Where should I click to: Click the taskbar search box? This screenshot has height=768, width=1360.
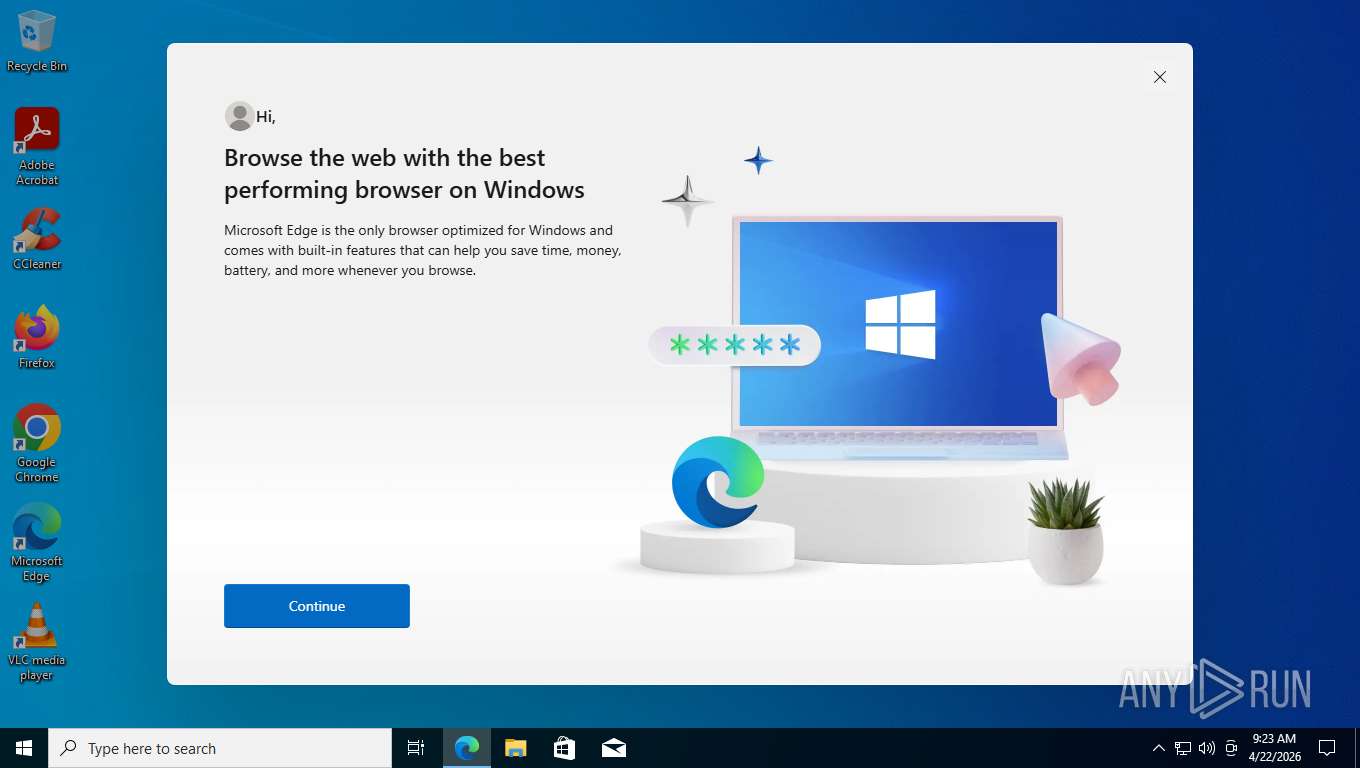coord(220,748)
